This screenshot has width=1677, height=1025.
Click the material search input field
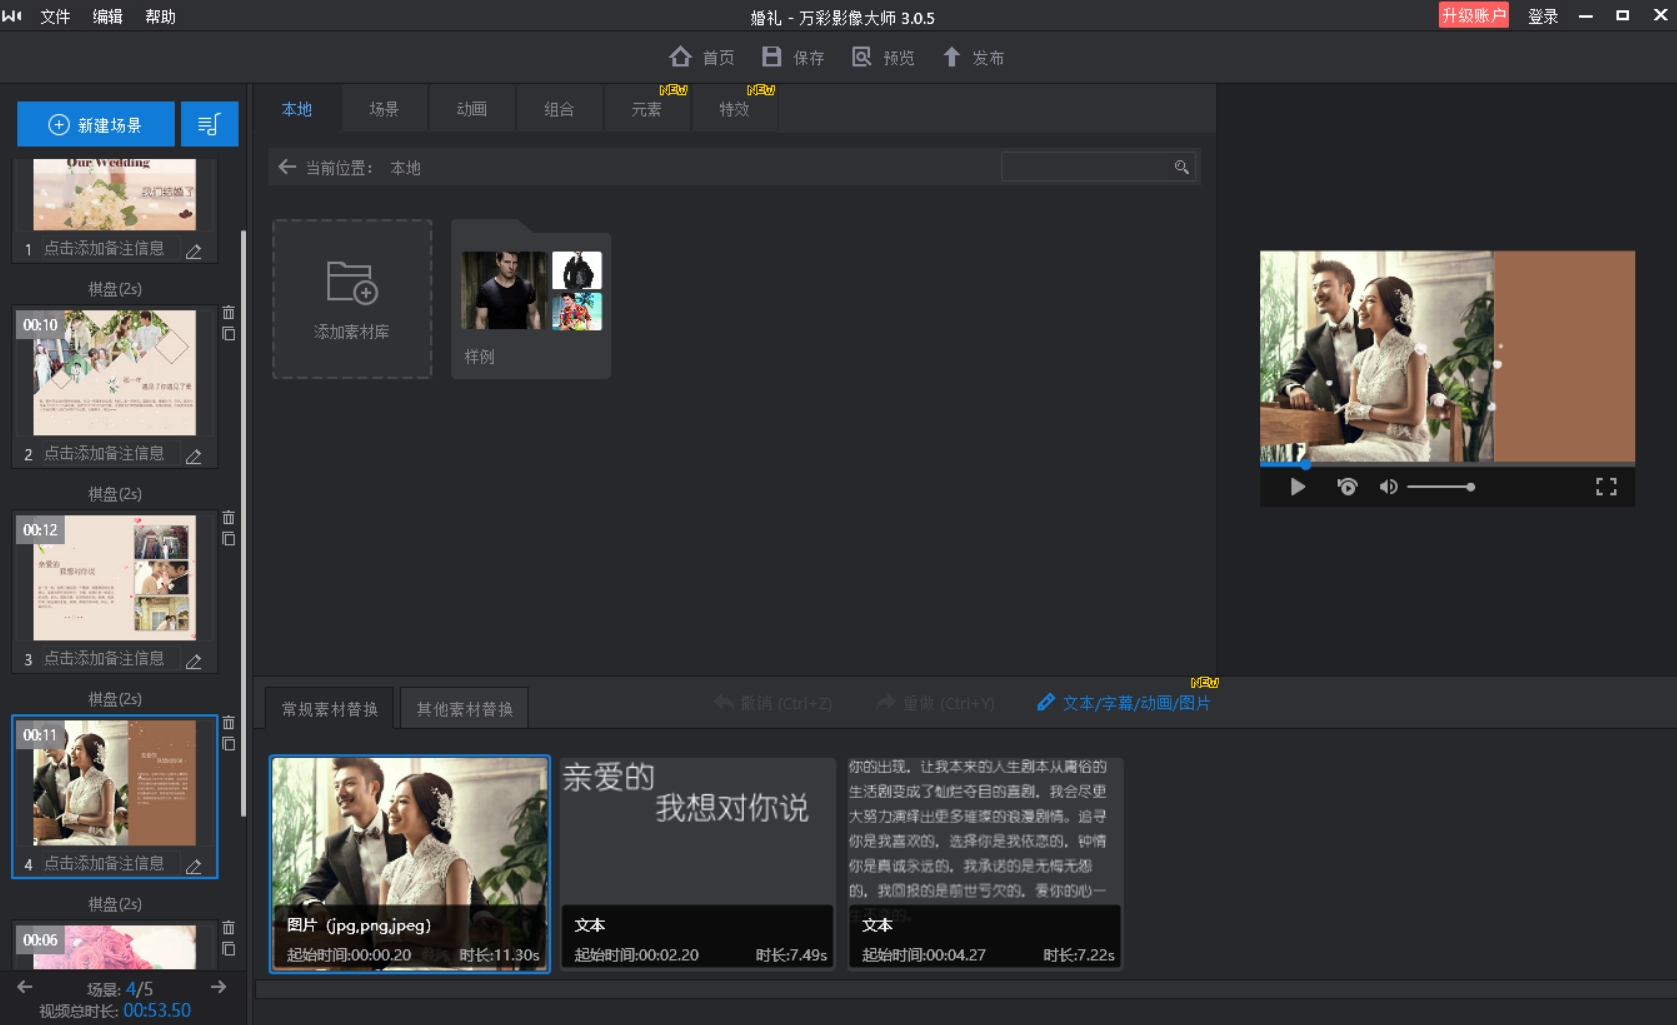click(1086, 167)
